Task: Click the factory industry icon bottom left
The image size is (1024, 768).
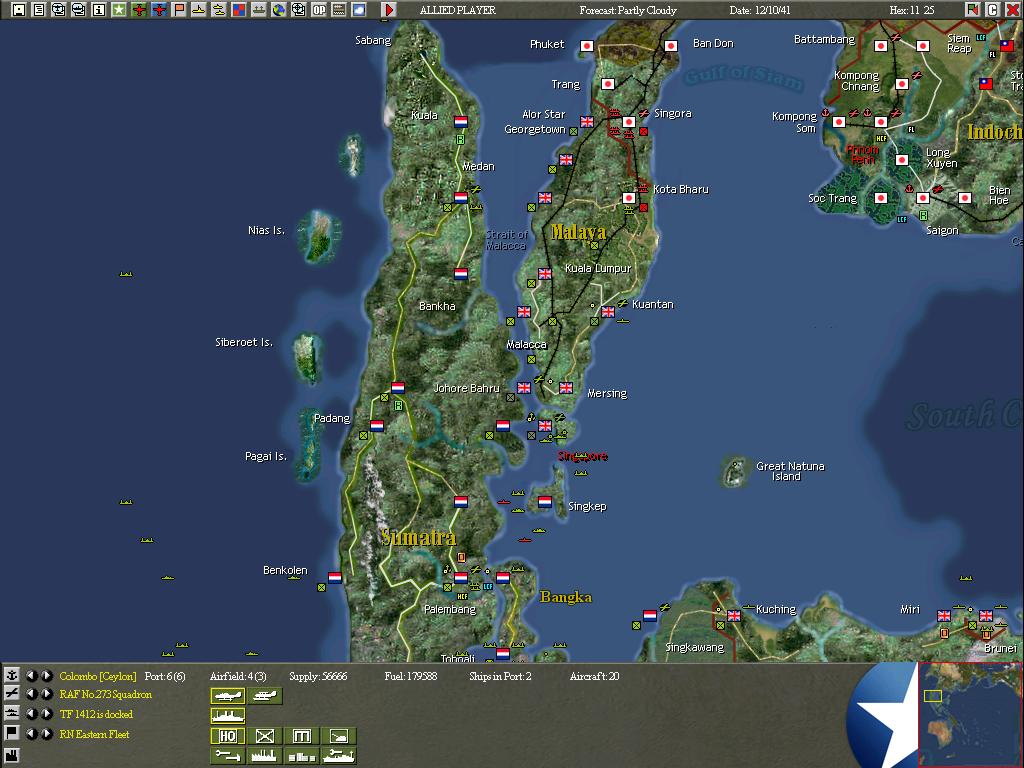Action: [12, 757]
